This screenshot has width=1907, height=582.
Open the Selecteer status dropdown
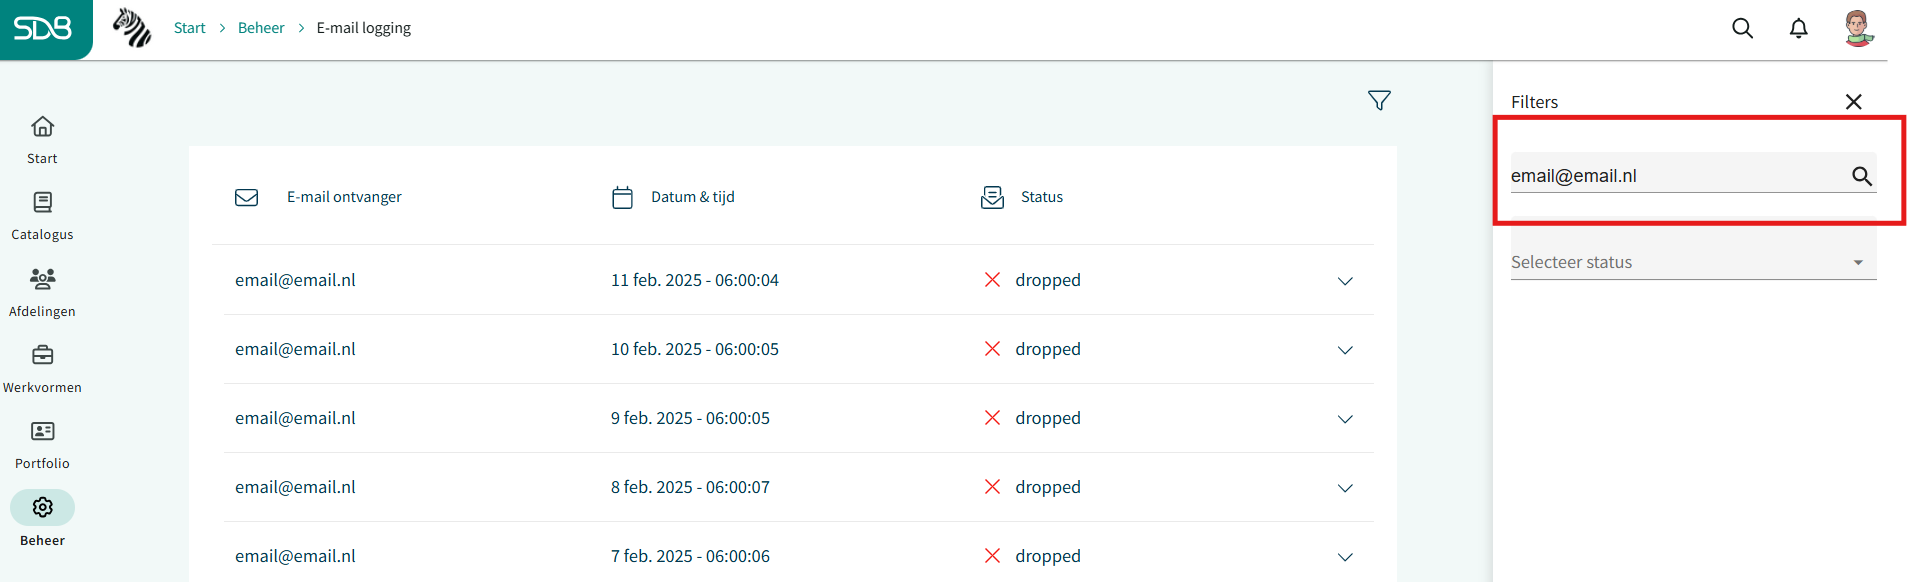click(1693, 262)
